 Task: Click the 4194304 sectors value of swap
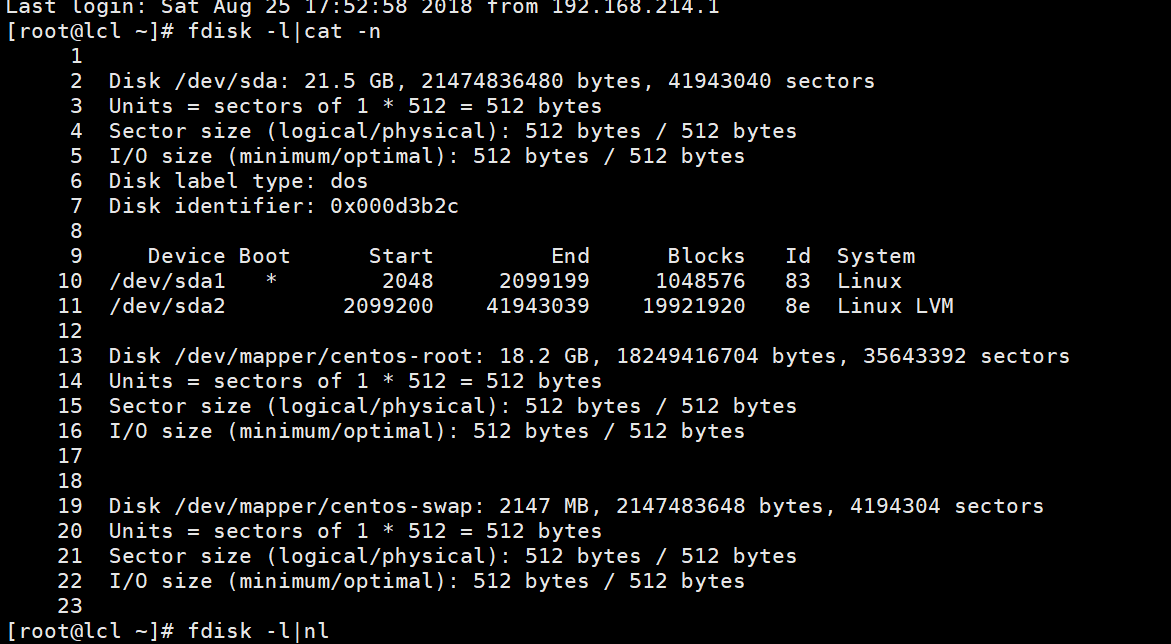[x=895, y=507]
